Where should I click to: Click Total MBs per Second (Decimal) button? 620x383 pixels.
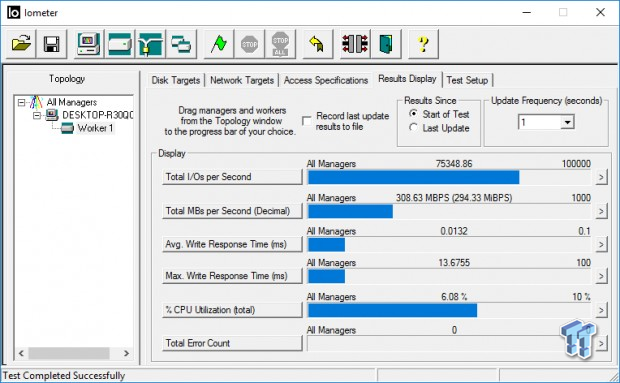click(232, 211)
